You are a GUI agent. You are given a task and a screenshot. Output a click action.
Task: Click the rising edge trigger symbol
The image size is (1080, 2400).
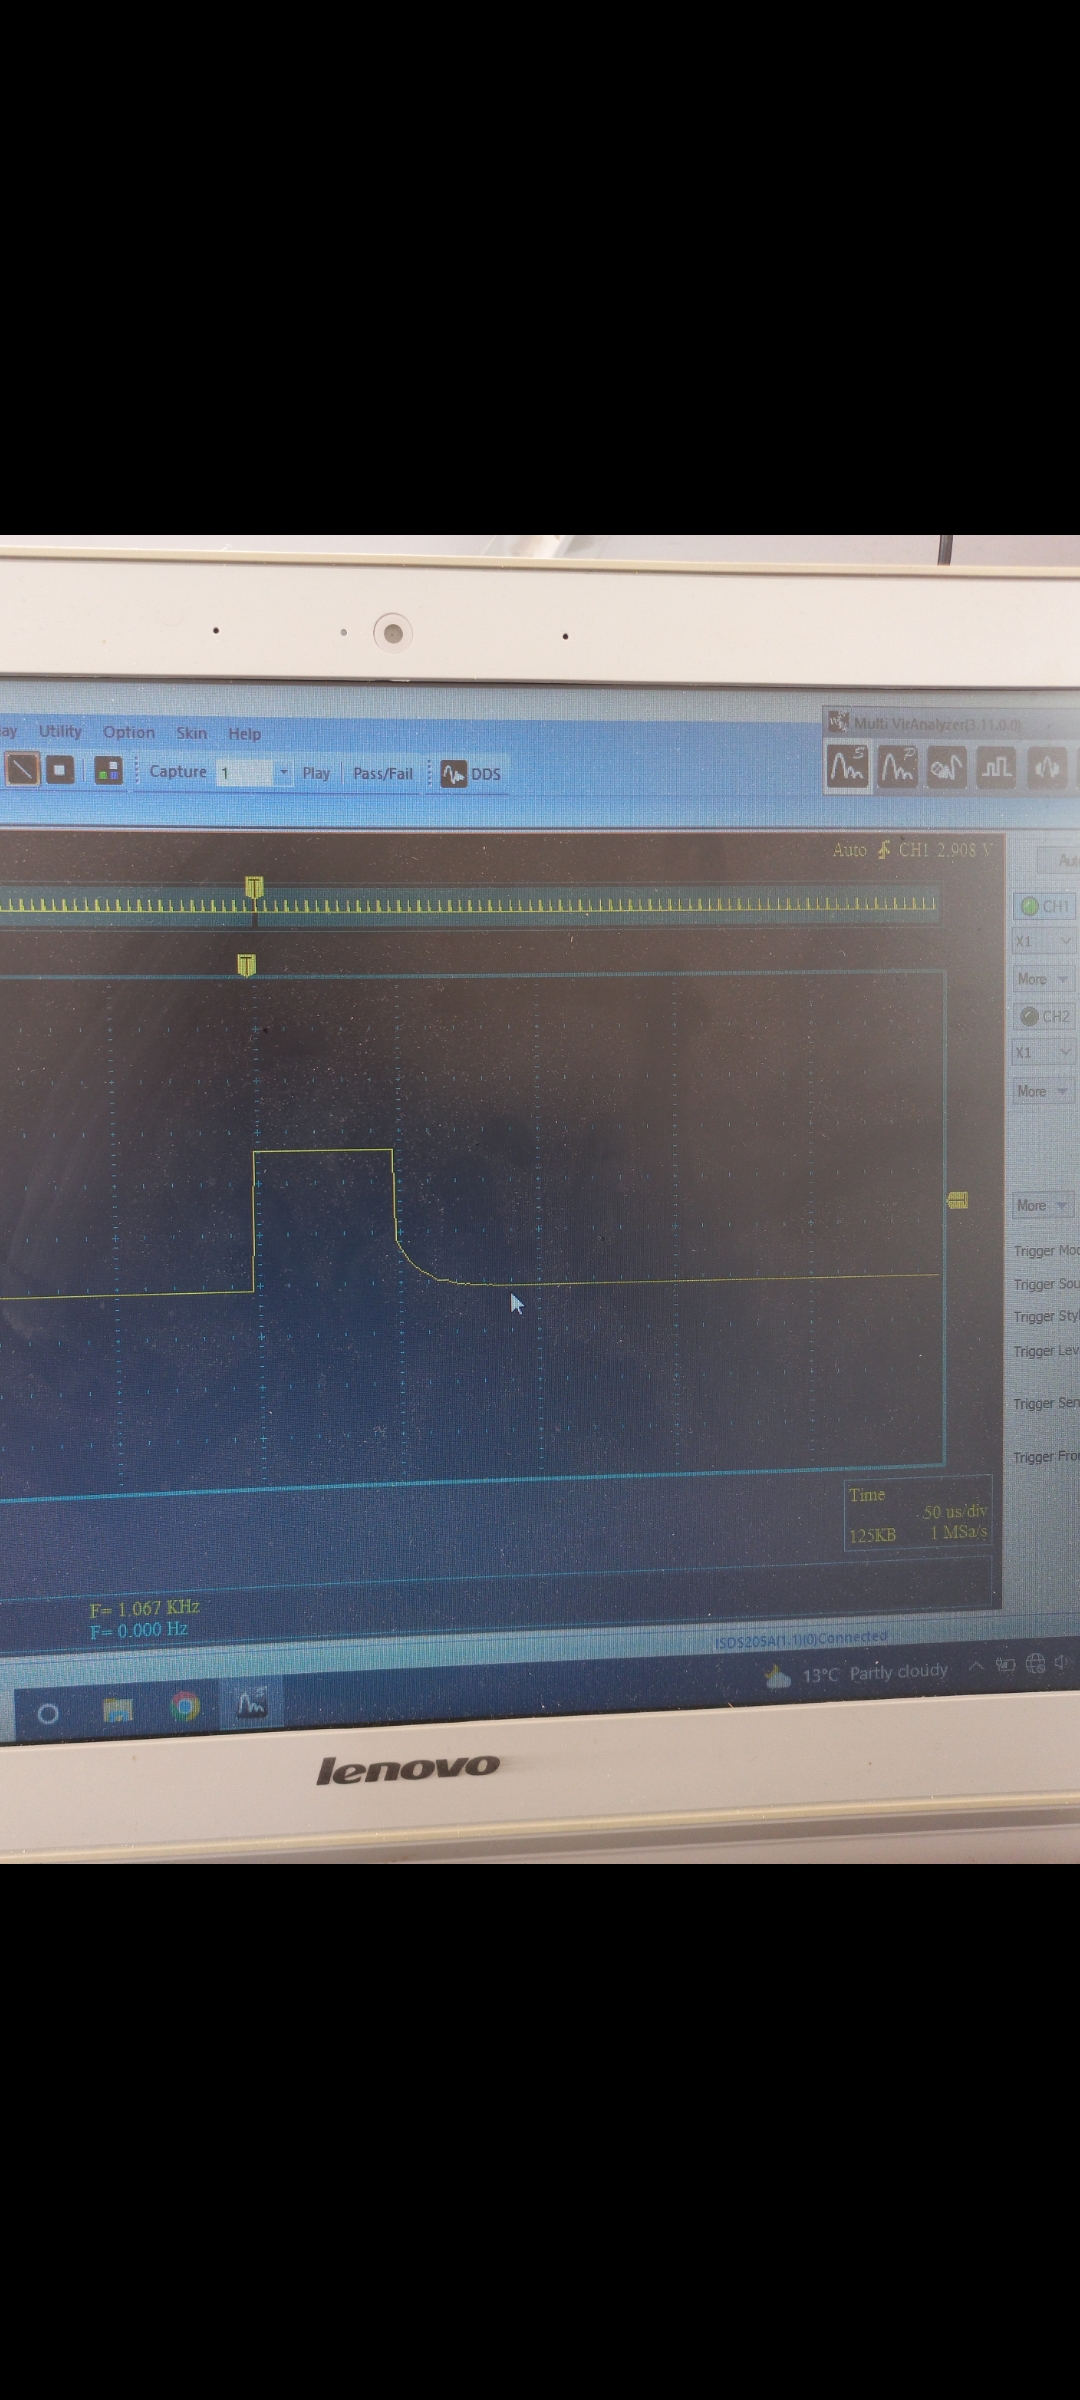click(883, 850)
